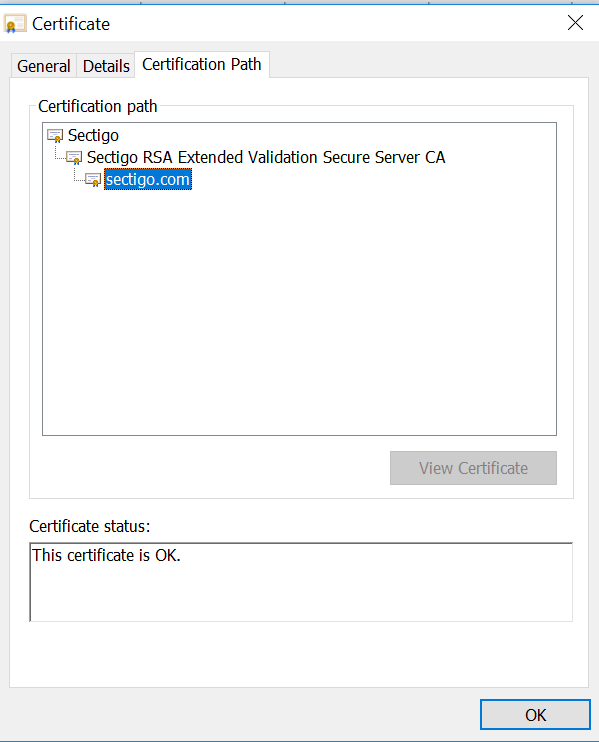The height and width of the screenshot is (742, 599).
Task: Select the Sectigo root entry in tree
Action: 93,135
